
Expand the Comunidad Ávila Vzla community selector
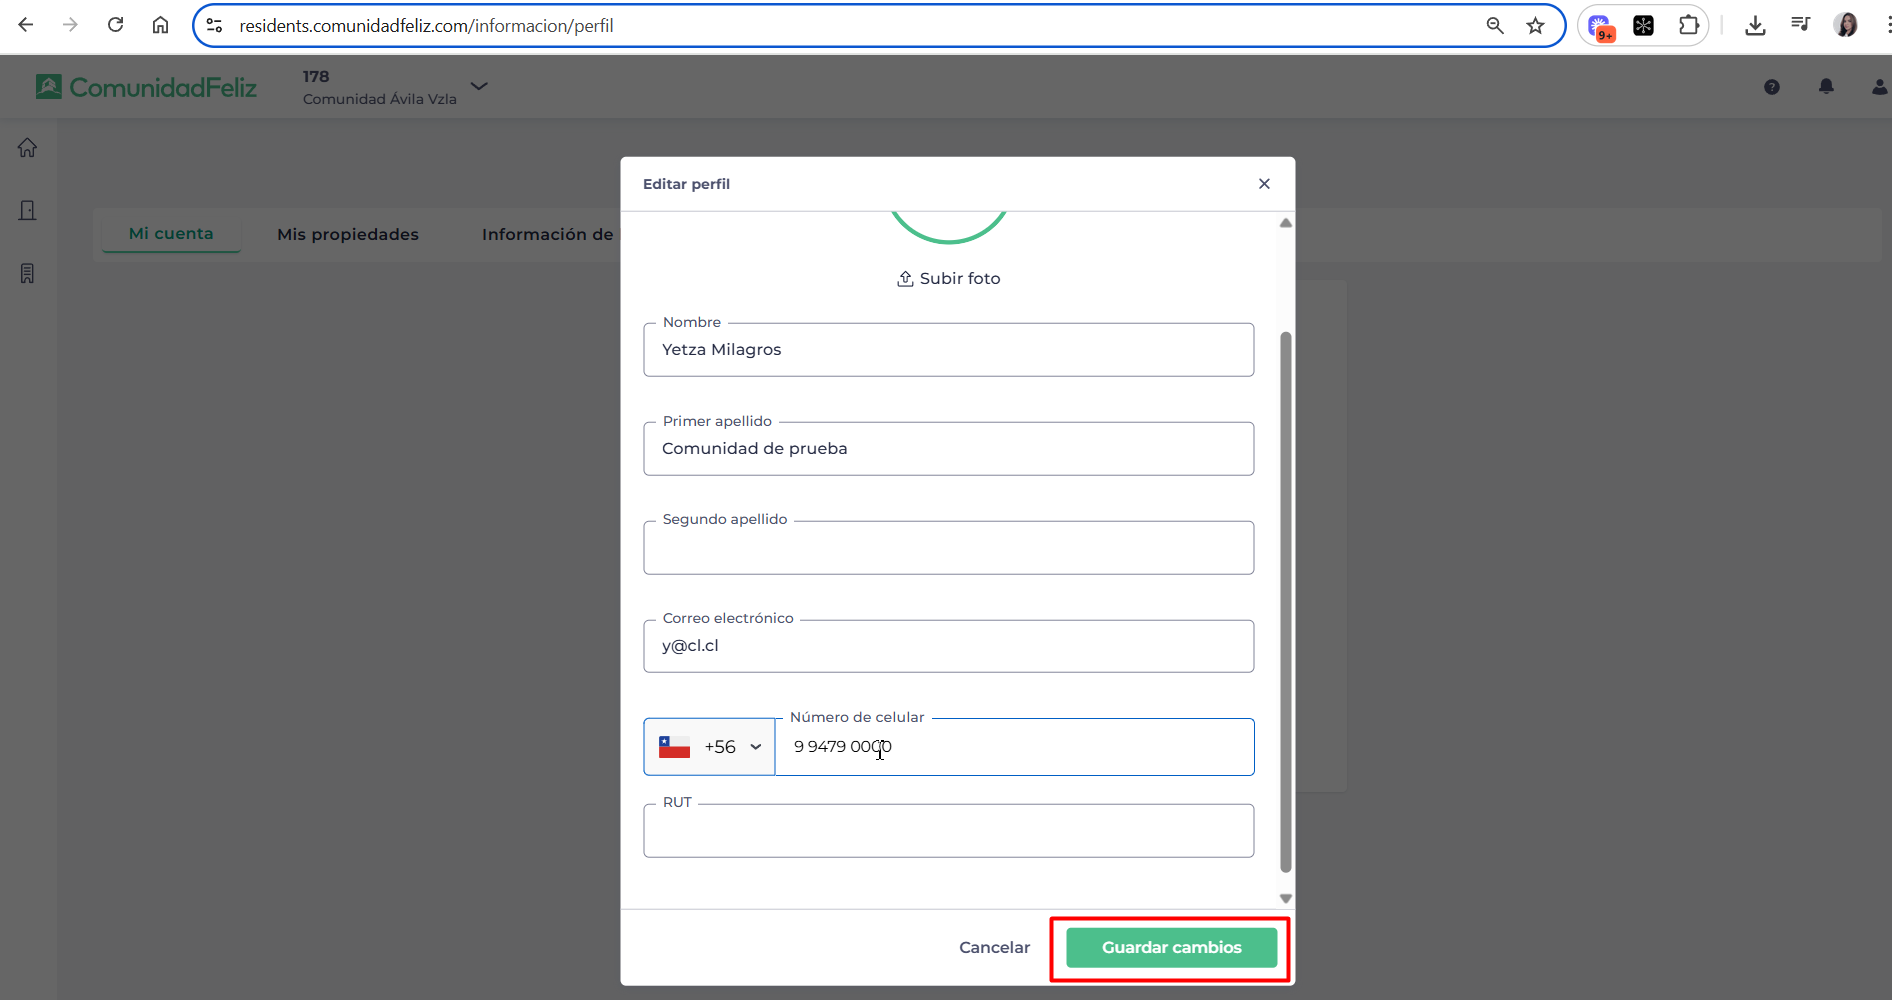479,86
